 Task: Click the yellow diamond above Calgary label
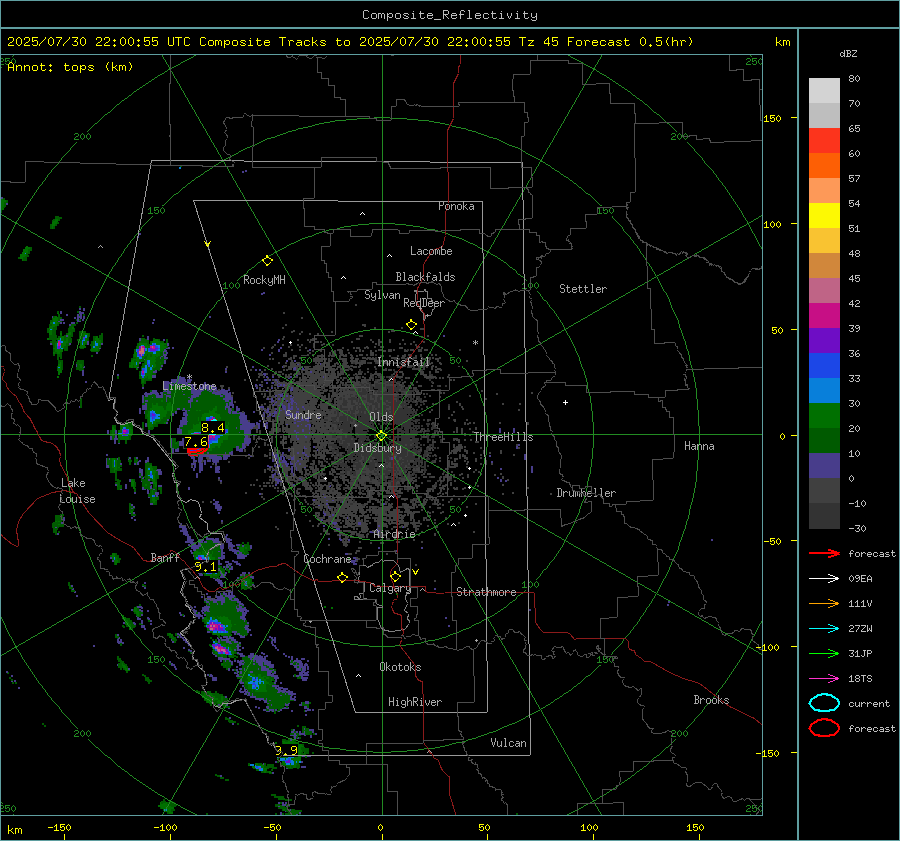pos(395,576)
